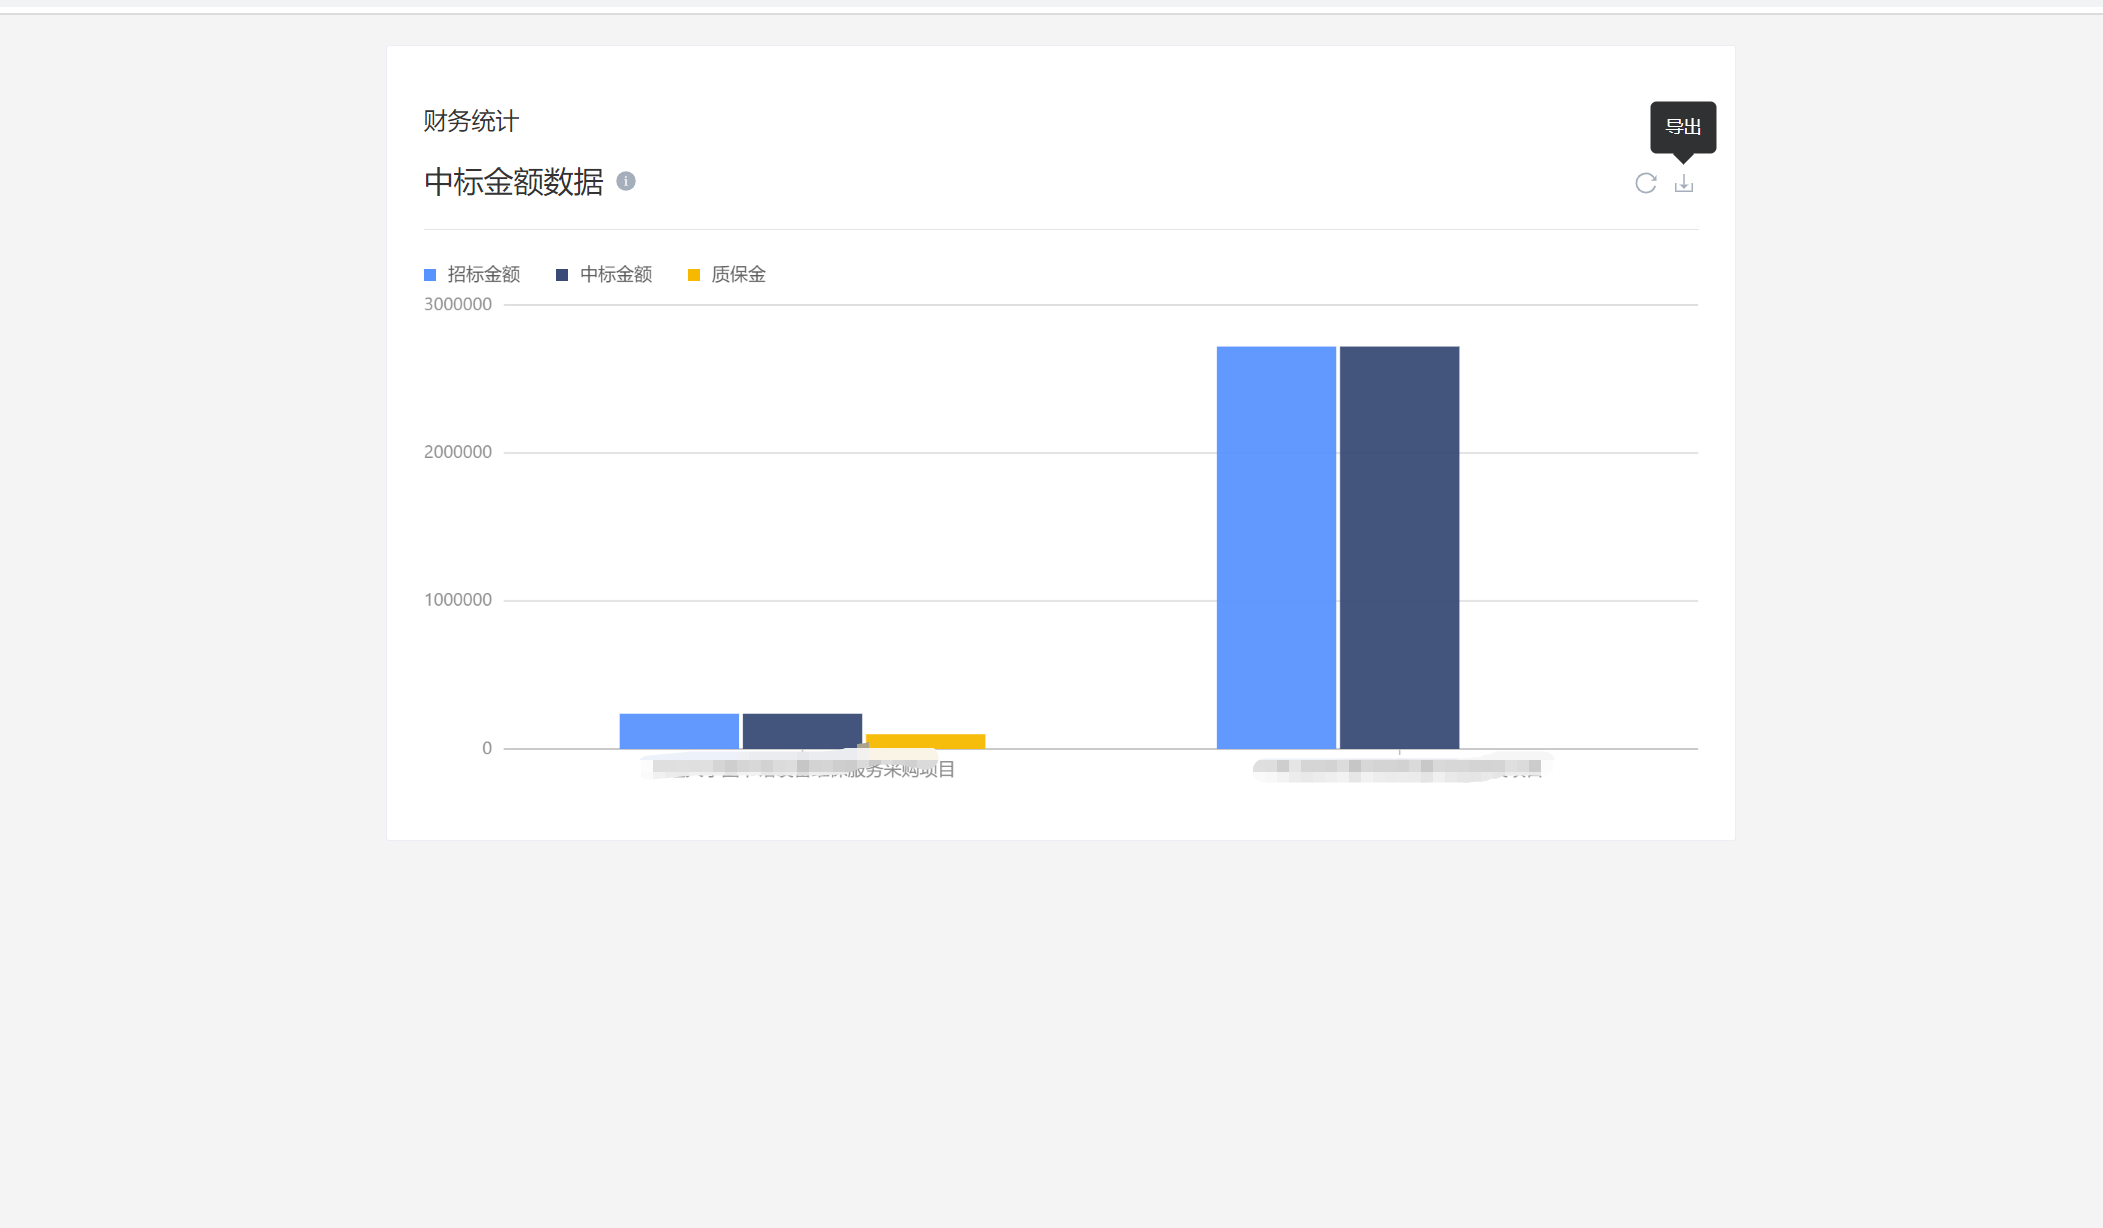Click the 1000000 axis label
The width and height of the screenshot is (2103, 1228).
[458, 600]
